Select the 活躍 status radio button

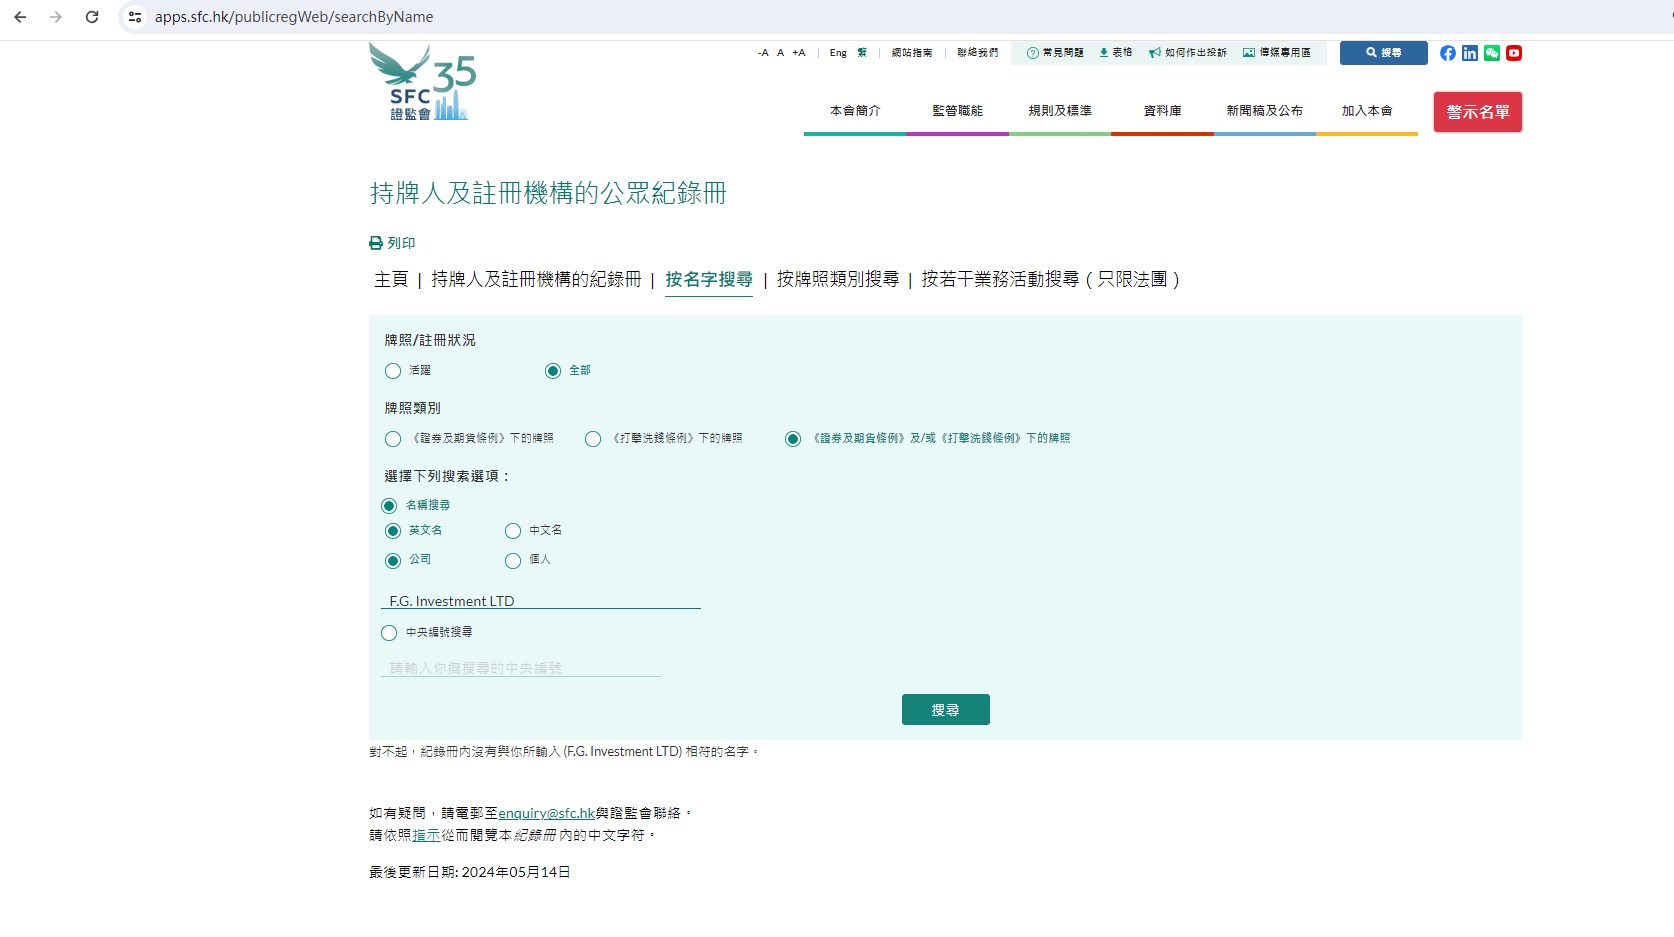[393, 371]
